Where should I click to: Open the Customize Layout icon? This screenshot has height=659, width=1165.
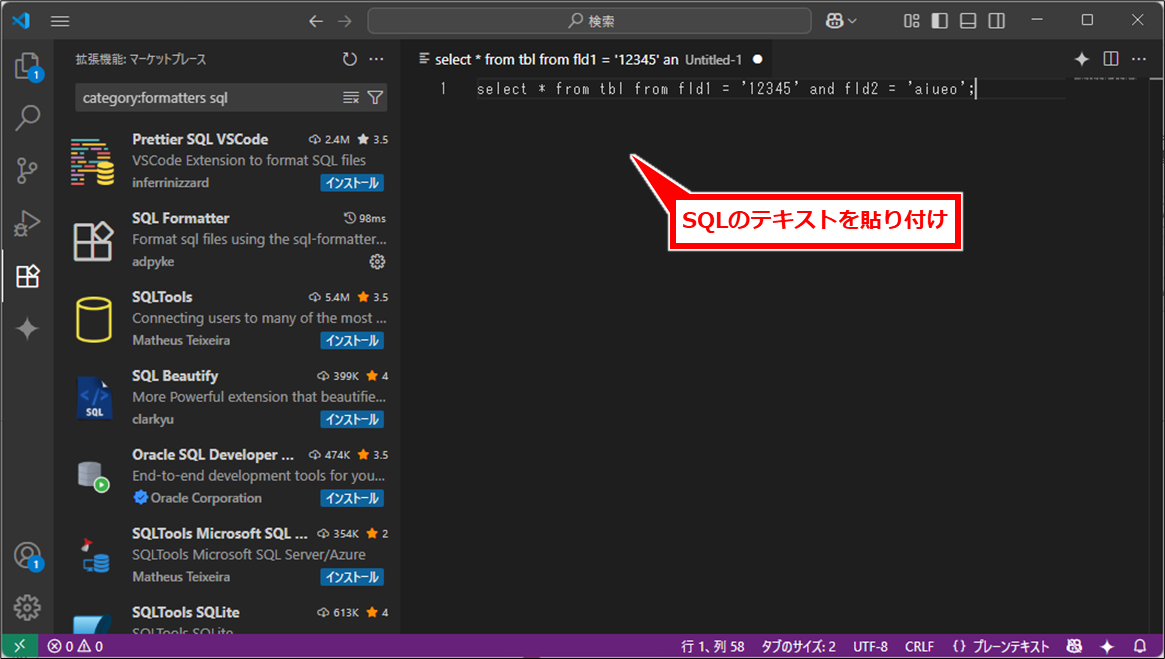point(912,21)
